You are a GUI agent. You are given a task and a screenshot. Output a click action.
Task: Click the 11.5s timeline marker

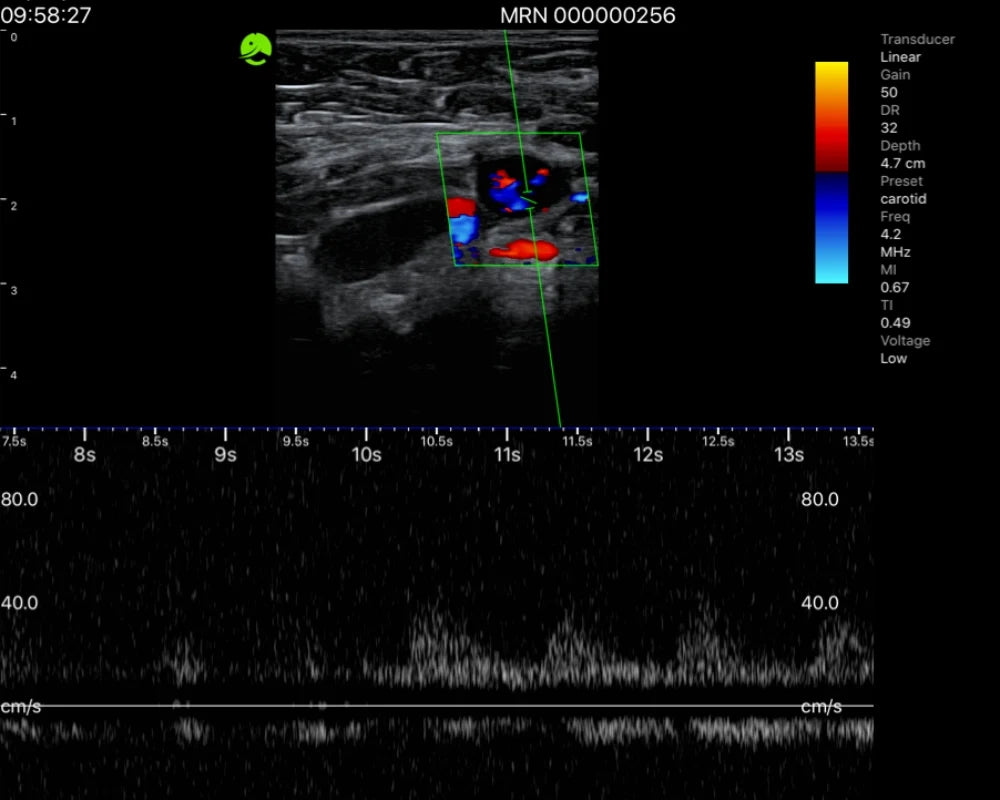pos(577,441)
